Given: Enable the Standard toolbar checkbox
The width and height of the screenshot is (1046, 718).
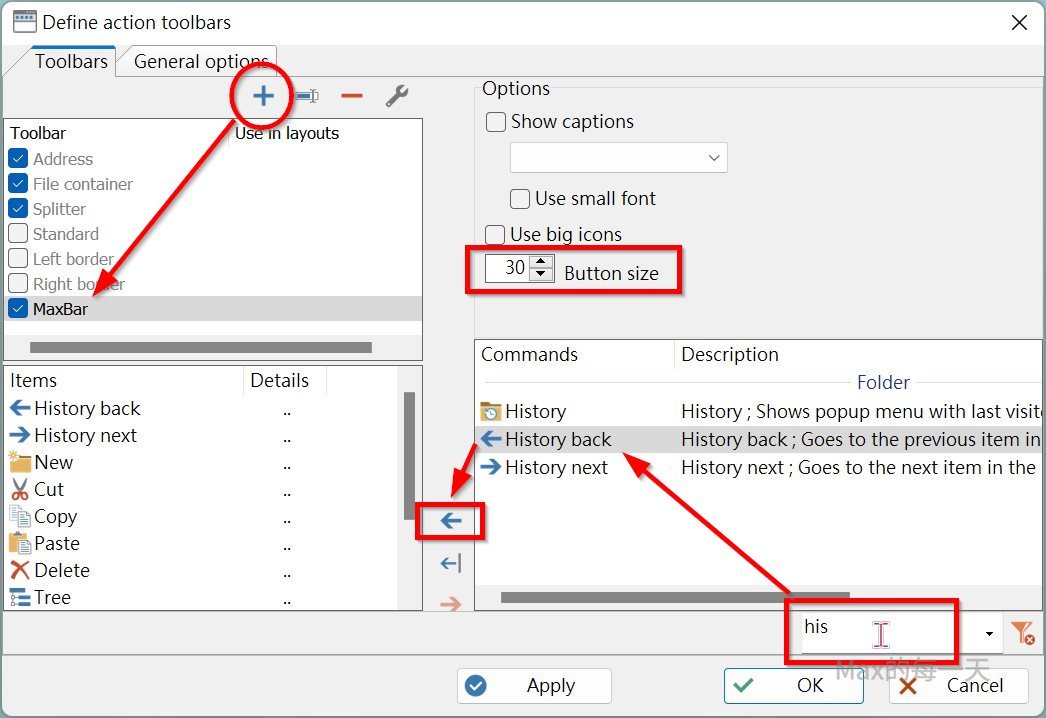Looking at the screenshot, I should (17, 233).
